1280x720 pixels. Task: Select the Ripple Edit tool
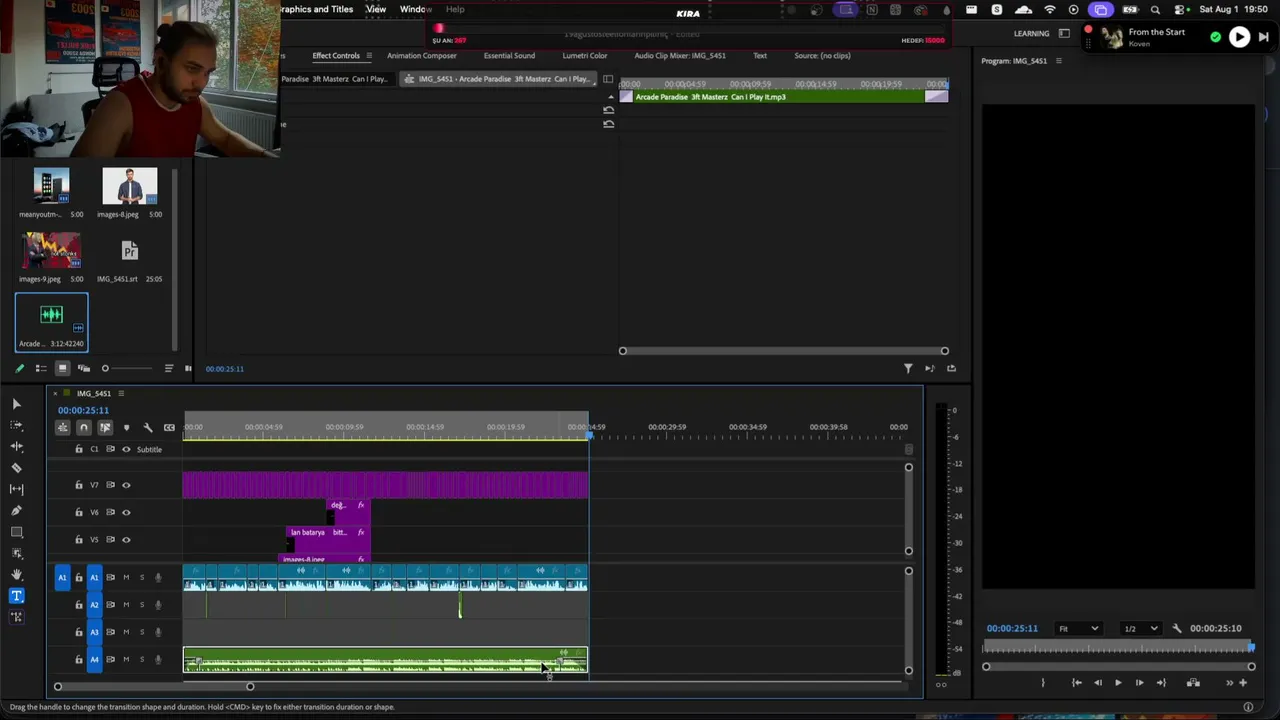pyautogui.click(x=16, y=446)
